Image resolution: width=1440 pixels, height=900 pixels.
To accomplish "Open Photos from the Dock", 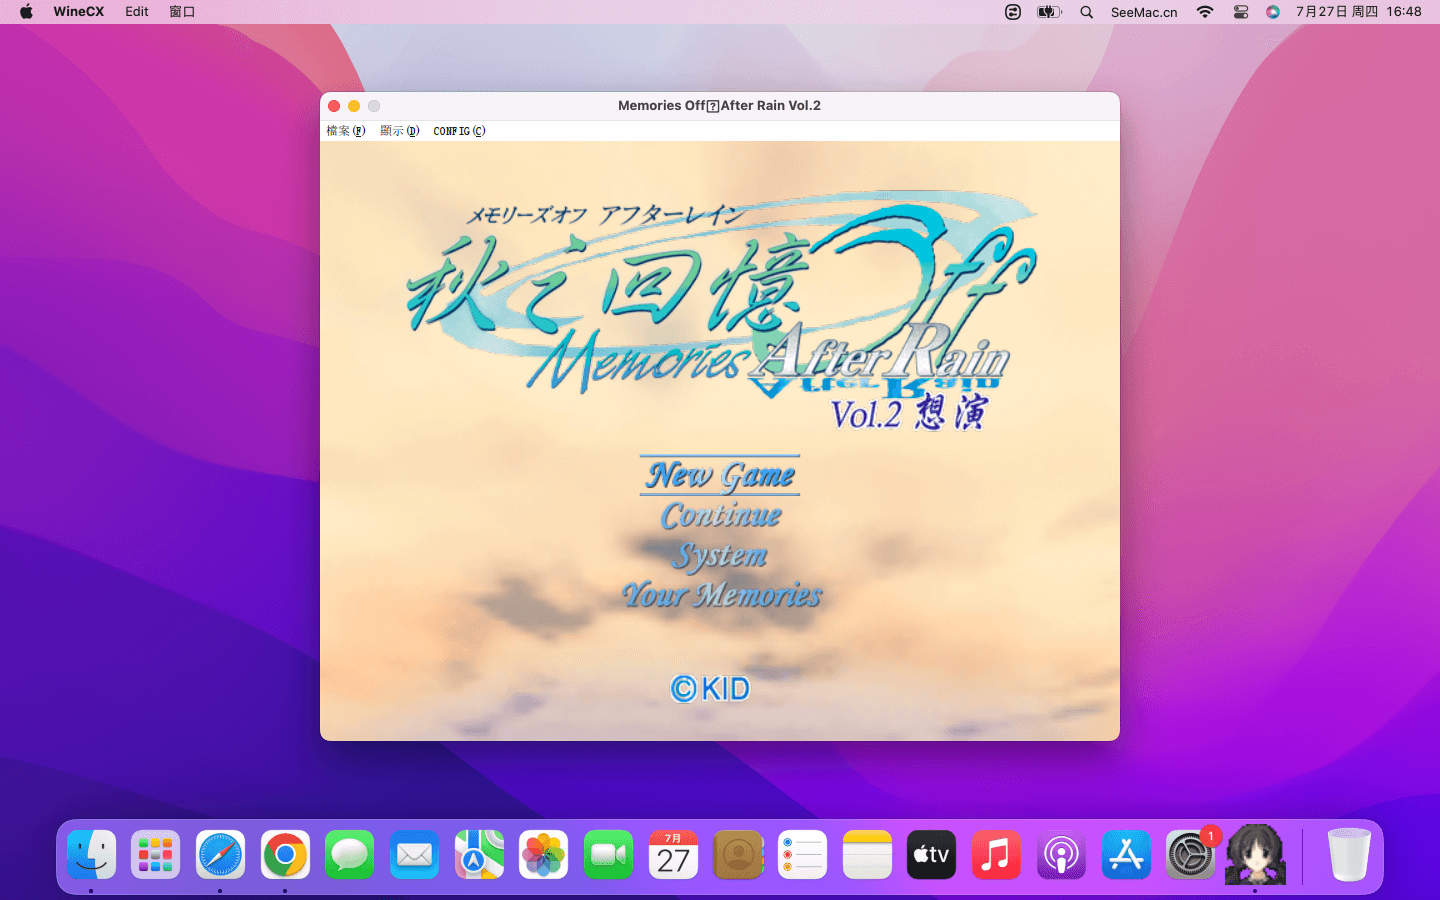I will pos(543,855).
